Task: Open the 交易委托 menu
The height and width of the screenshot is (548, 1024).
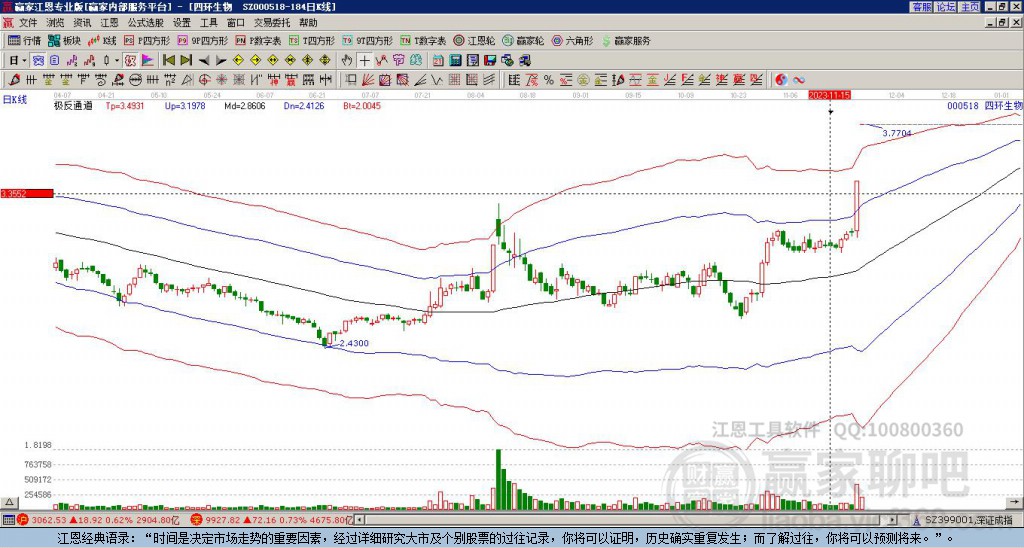Action: [x=272, y=23]
